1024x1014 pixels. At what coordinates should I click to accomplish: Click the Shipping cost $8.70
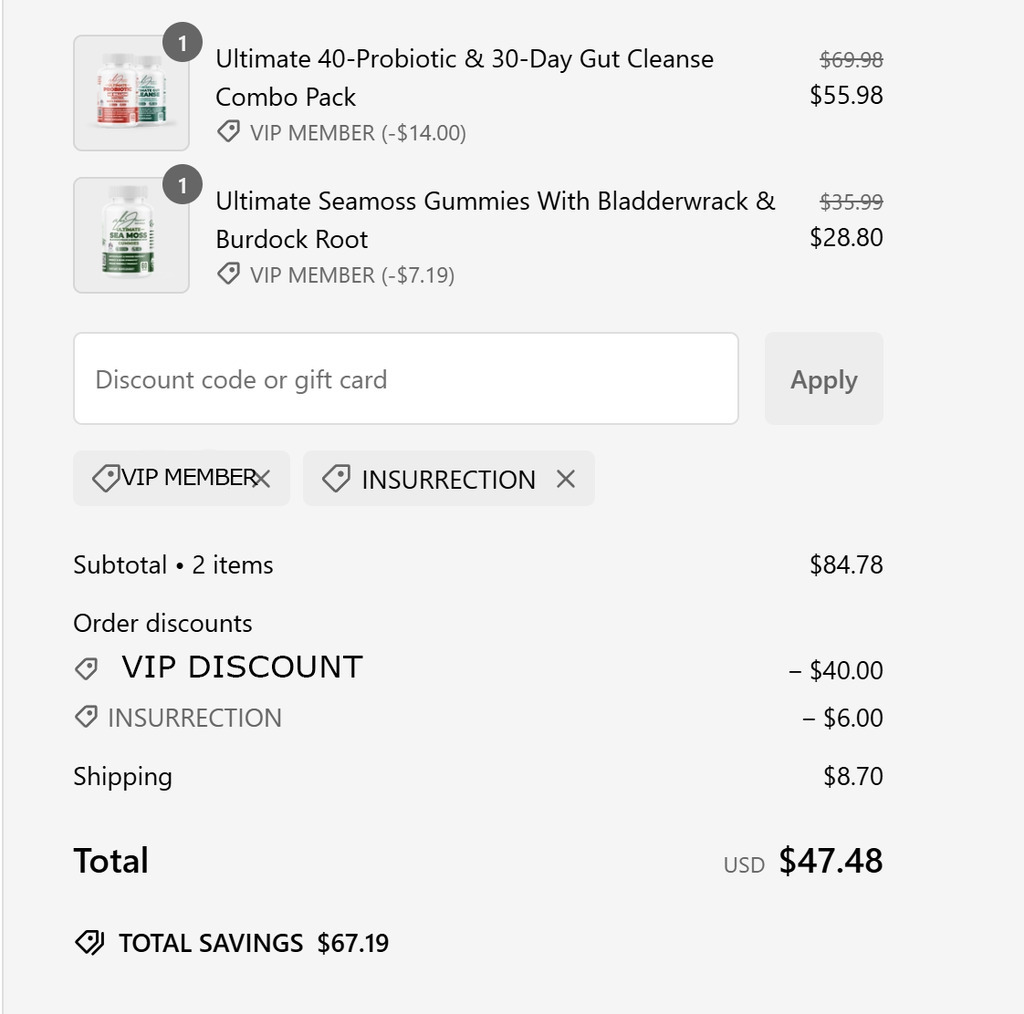pos(853,776)
